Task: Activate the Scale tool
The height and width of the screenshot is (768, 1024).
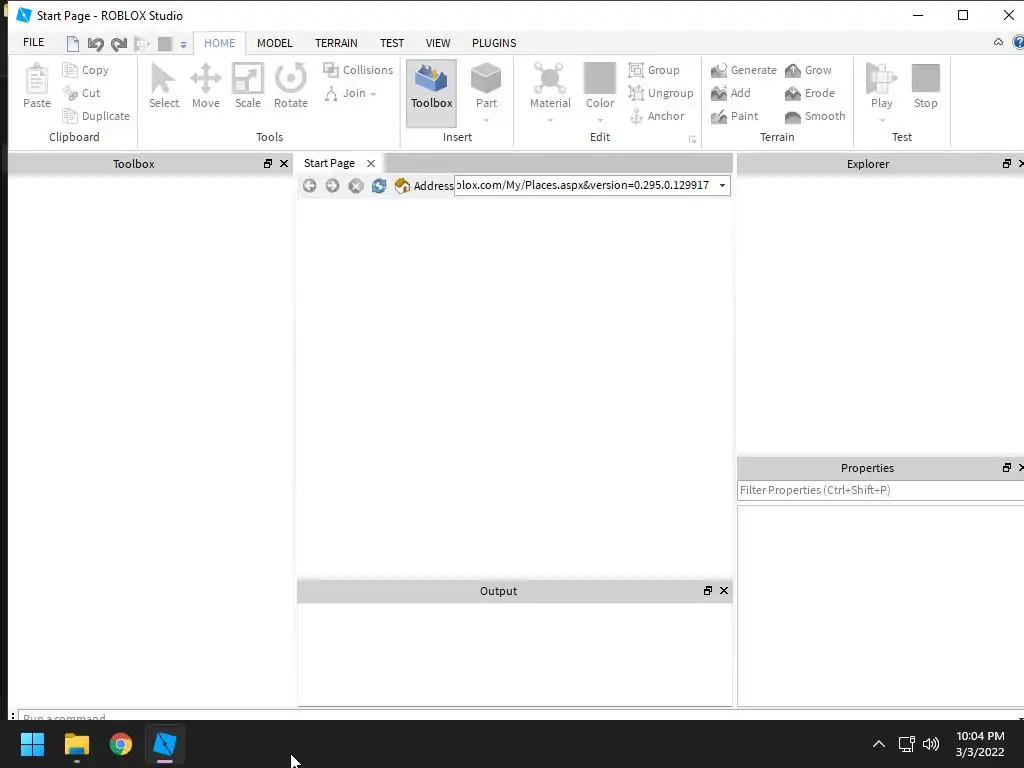Action: (248, 86)
